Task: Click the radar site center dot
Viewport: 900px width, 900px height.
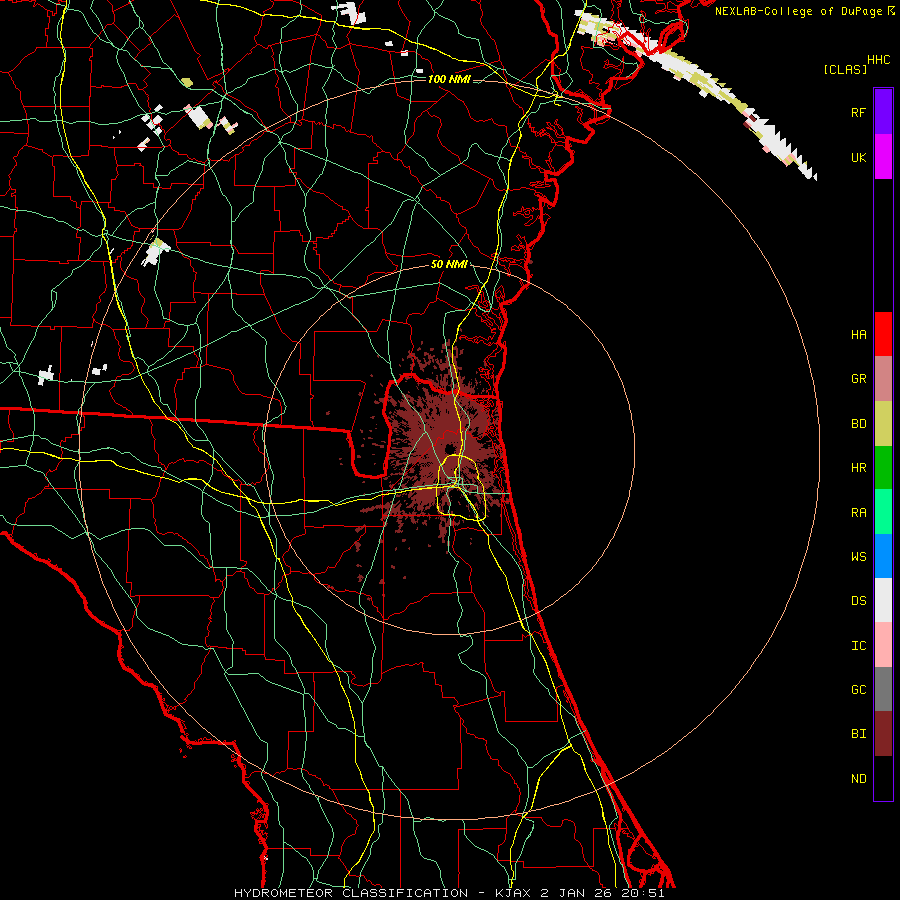Action: pos(449,449)
